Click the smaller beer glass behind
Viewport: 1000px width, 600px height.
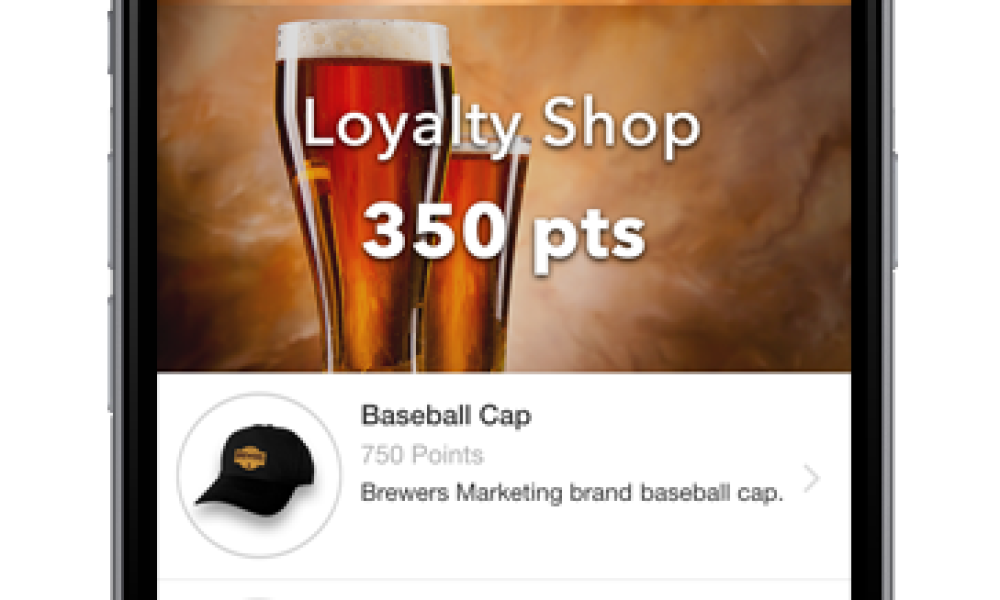point(485,255)
